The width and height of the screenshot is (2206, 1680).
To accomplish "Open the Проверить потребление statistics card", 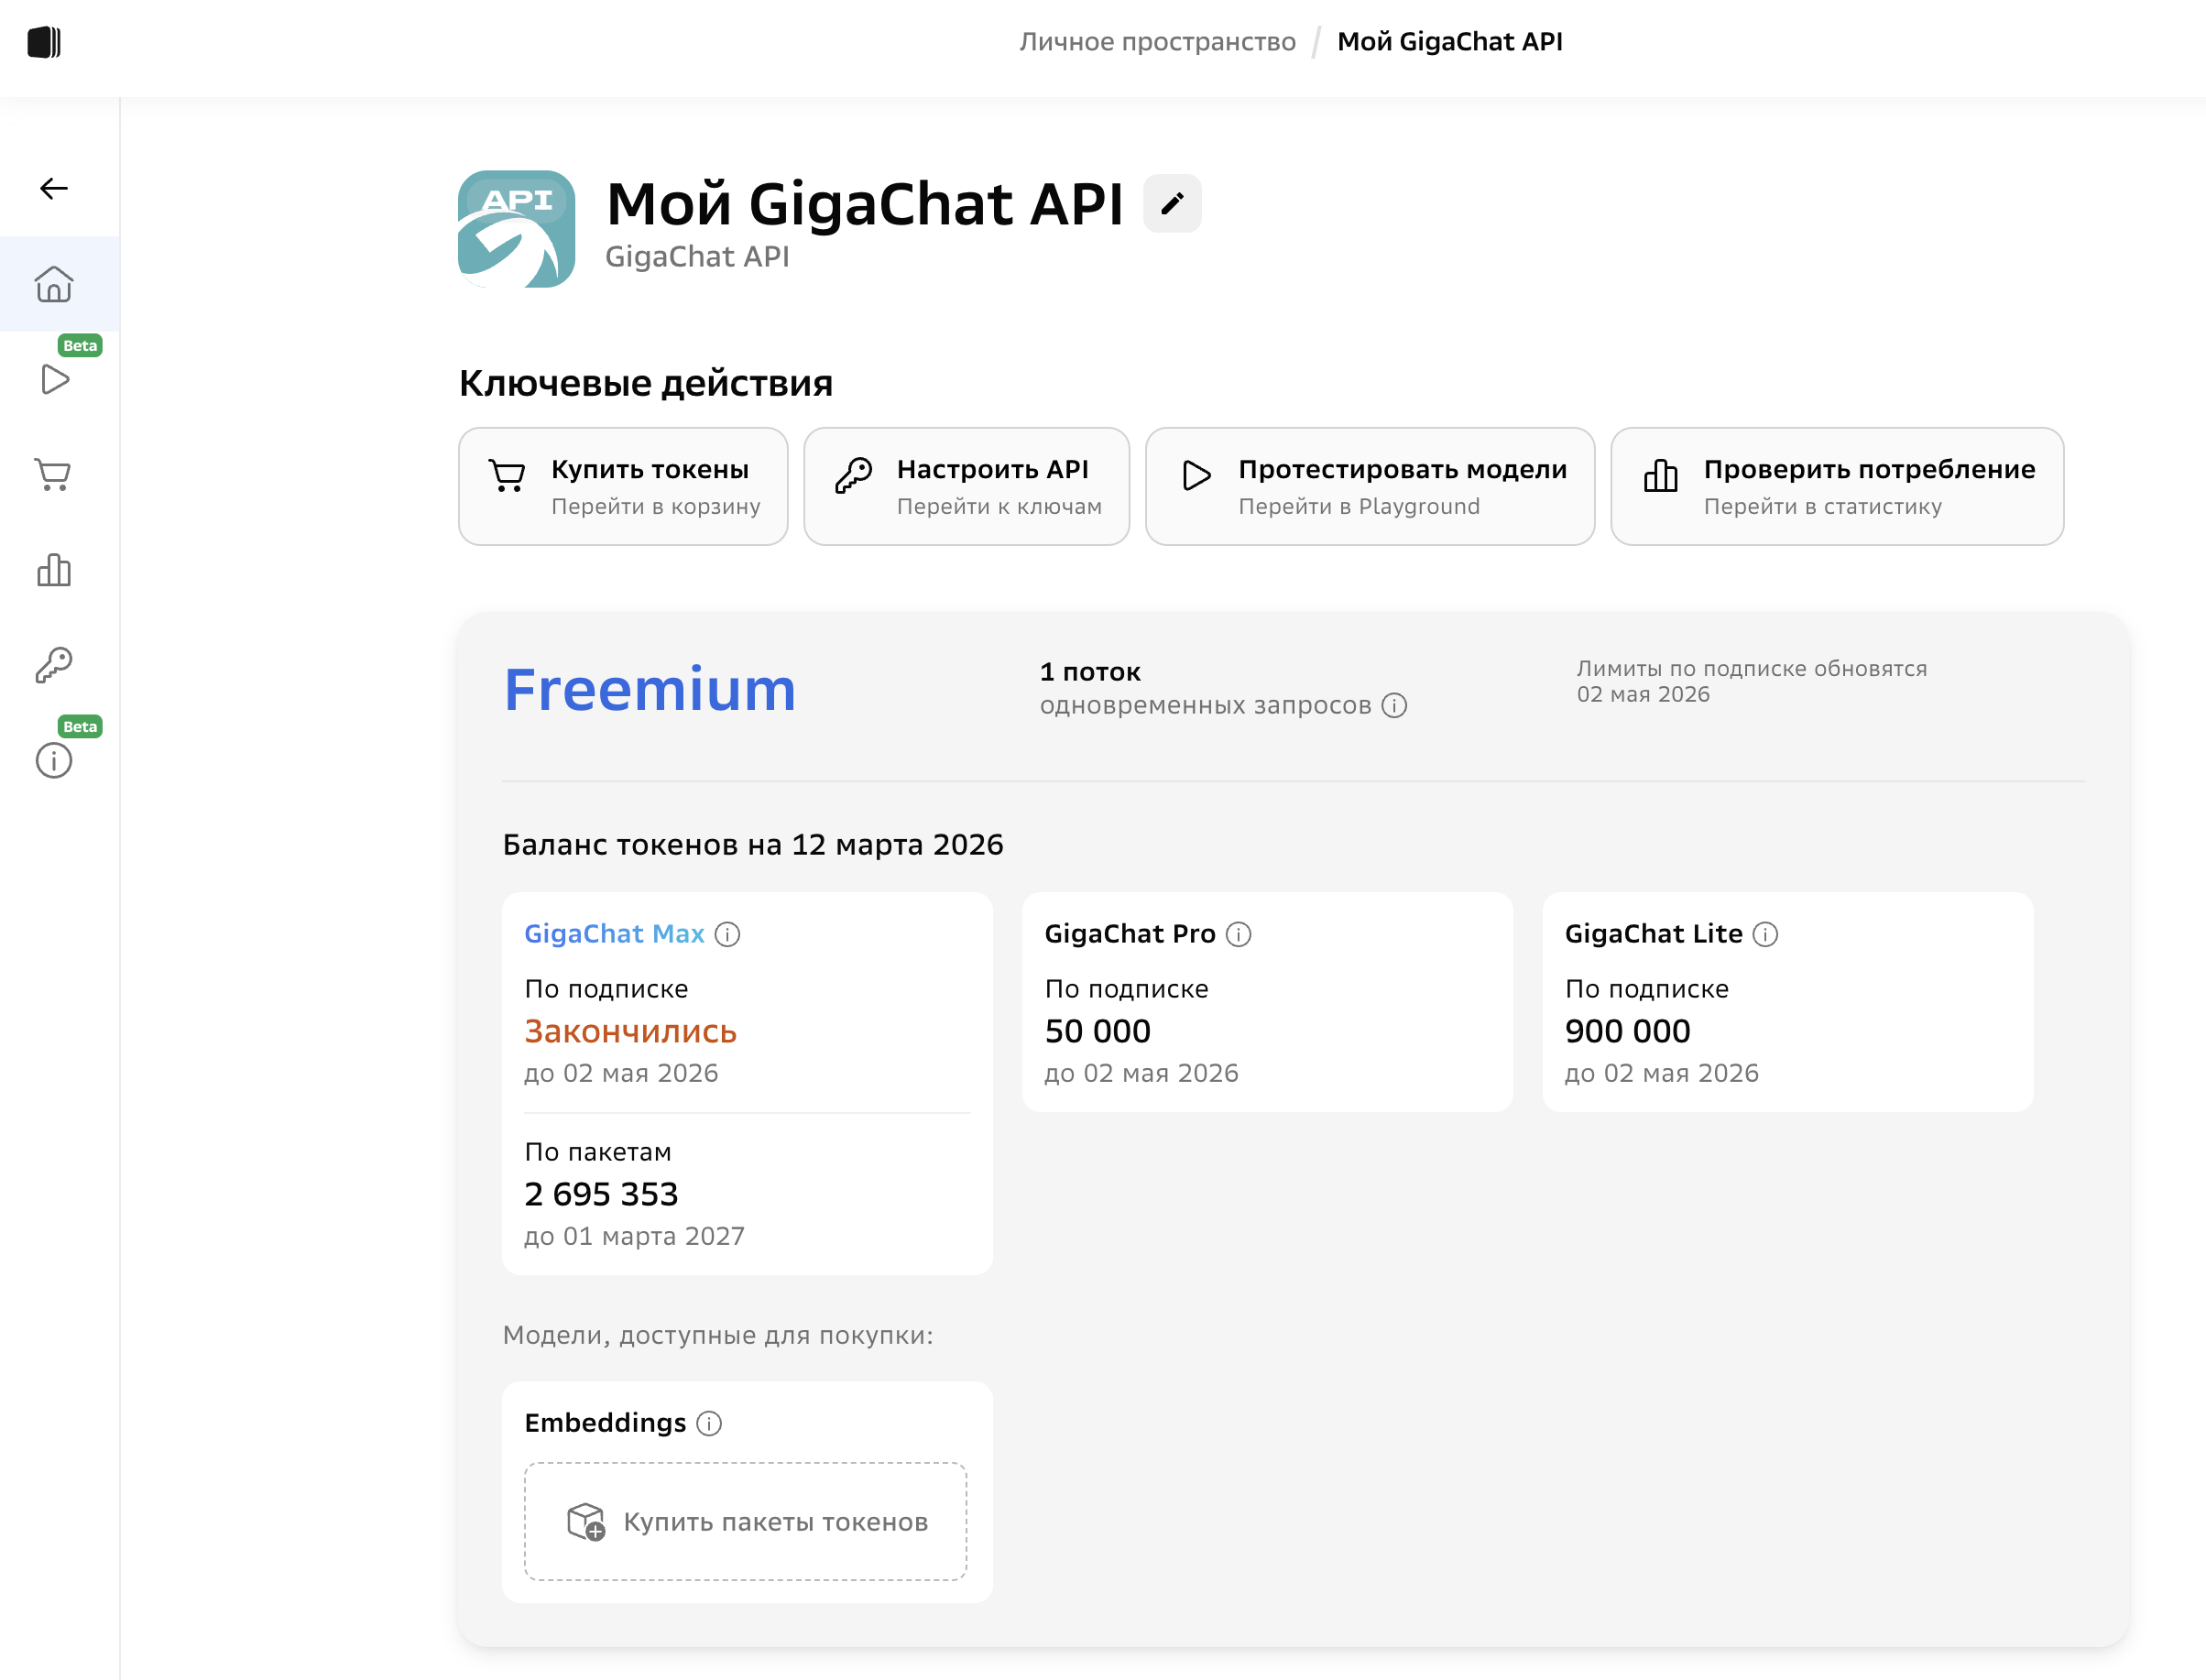I will (x=1837, y=487).
